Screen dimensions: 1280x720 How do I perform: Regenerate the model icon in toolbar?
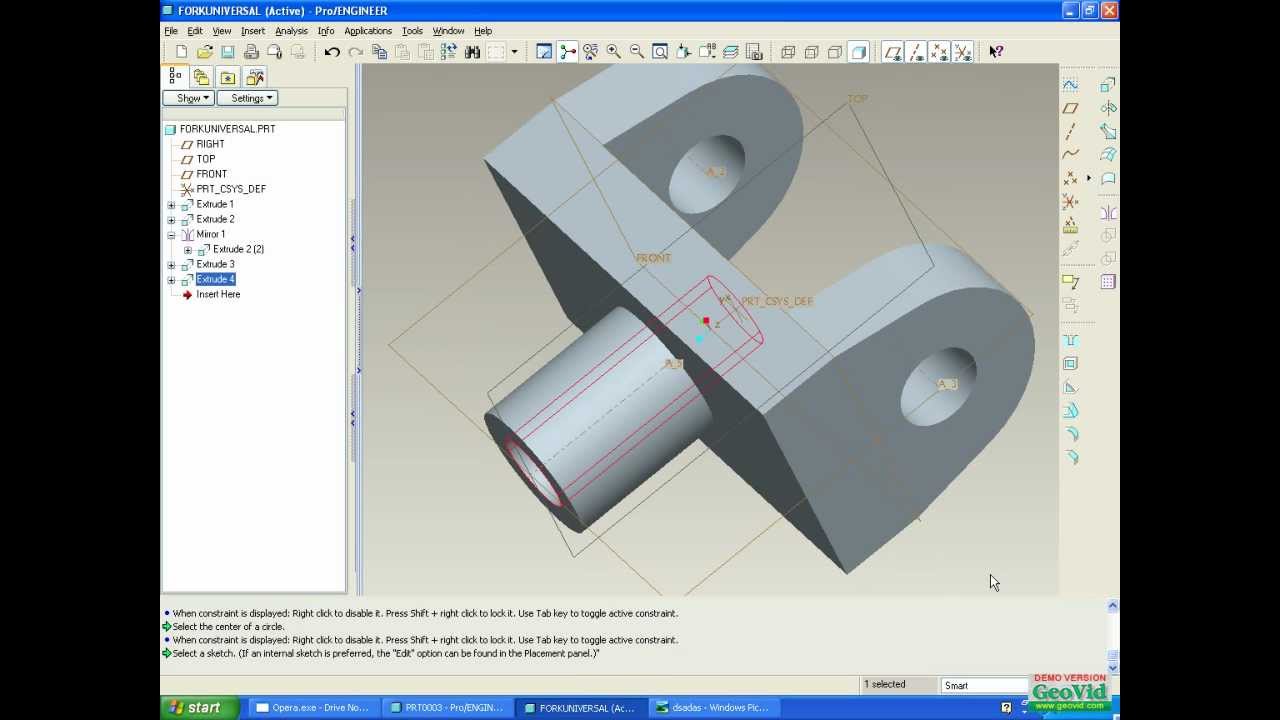point(449,52)
